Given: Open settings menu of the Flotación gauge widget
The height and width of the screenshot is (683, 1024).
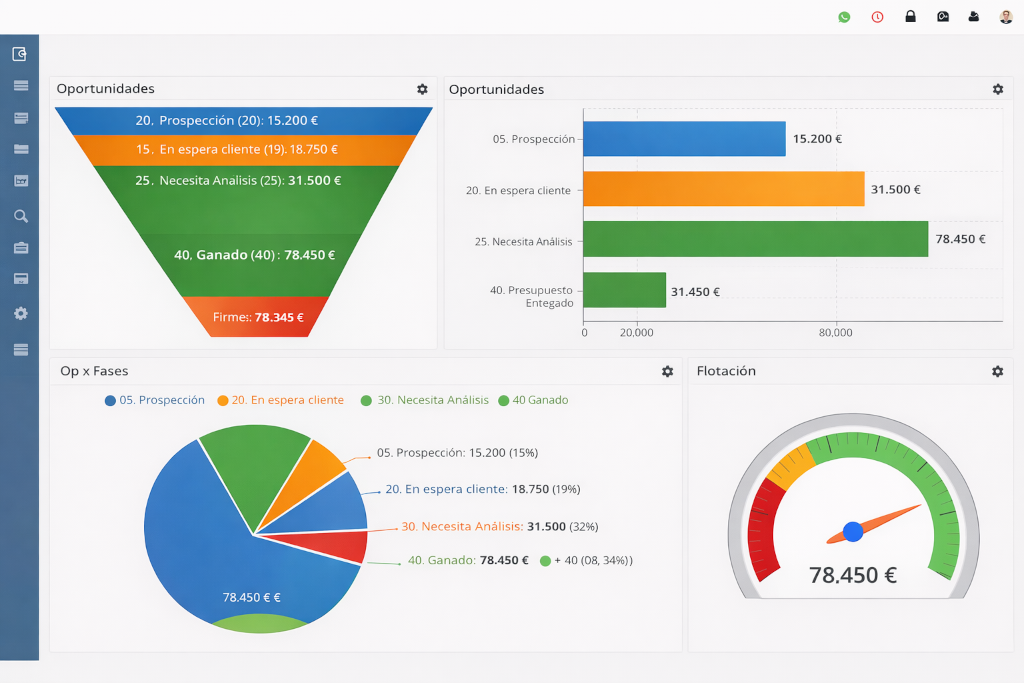Looking at the screenshot, I should [x=996, y=370].
